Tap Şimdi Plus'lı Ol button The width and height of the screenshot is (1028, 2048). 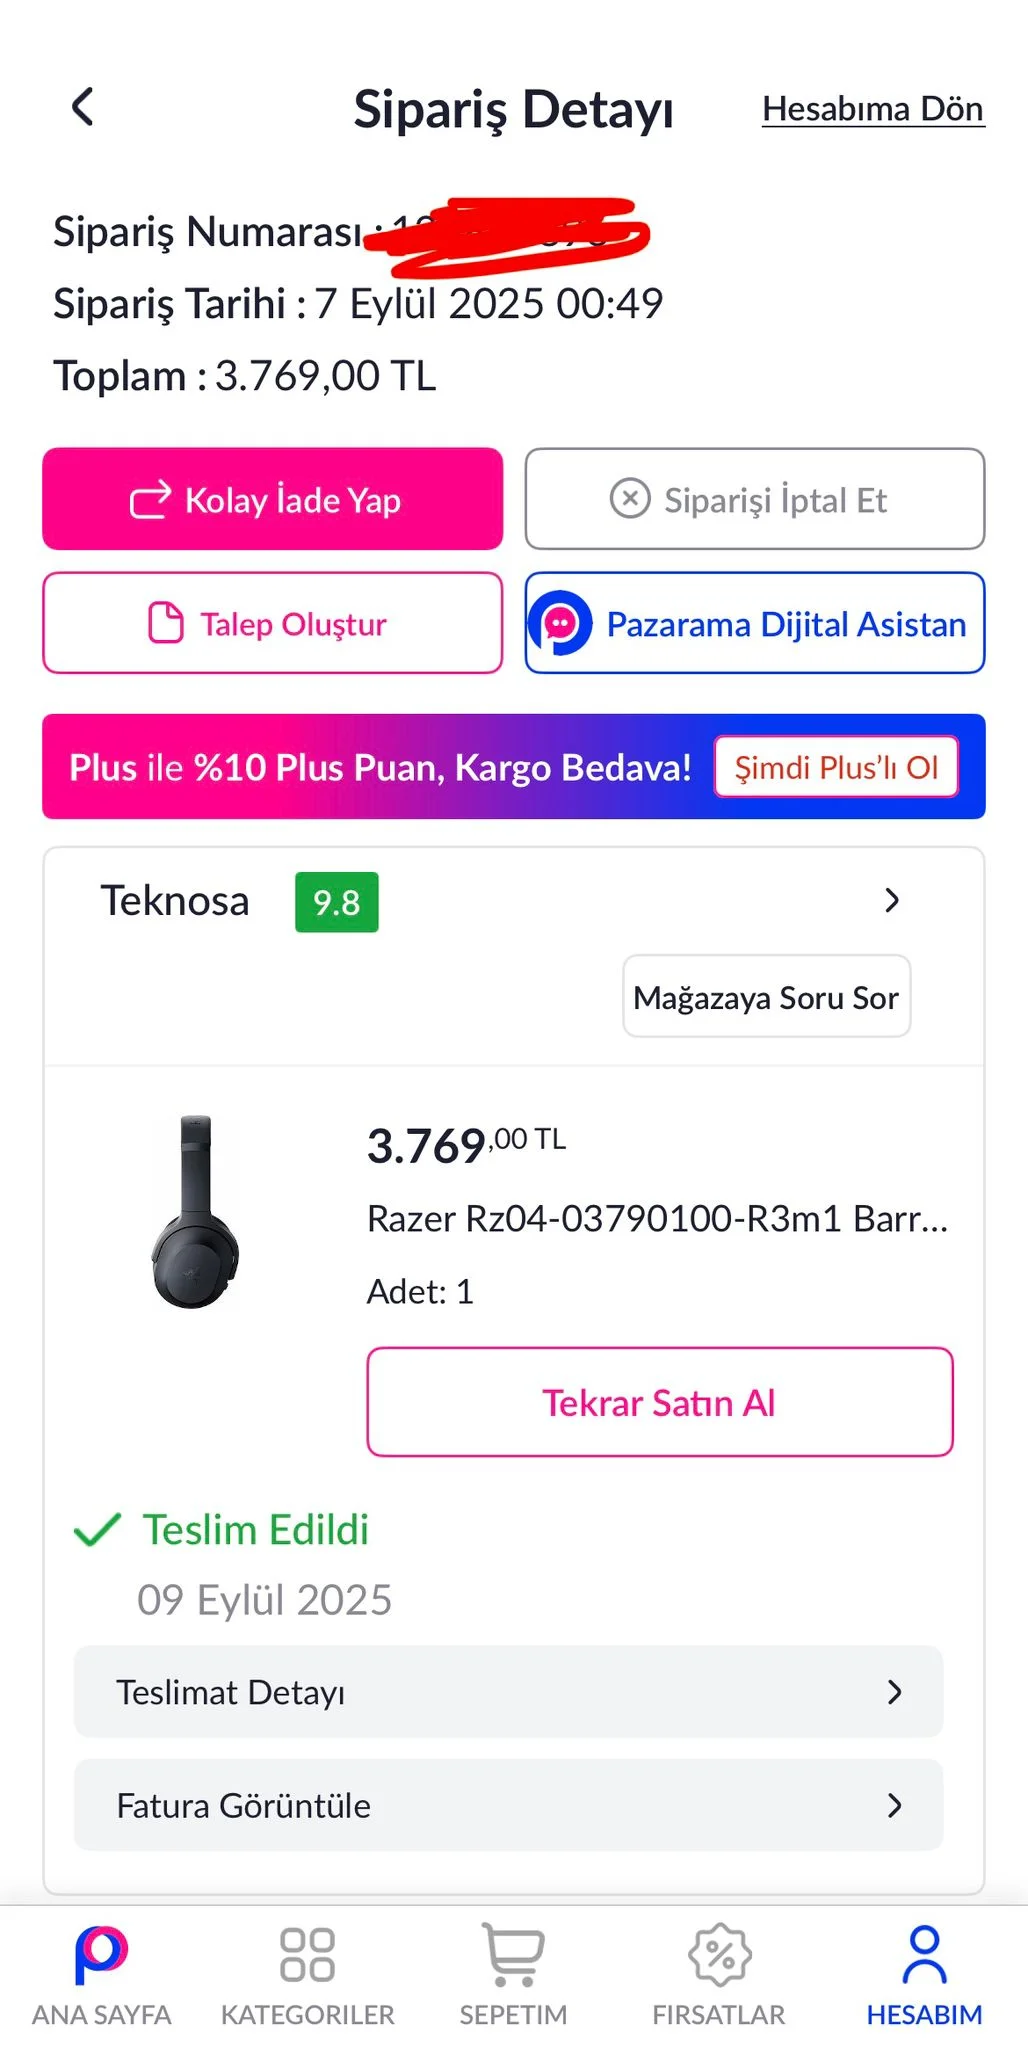(x=836, y=767)
